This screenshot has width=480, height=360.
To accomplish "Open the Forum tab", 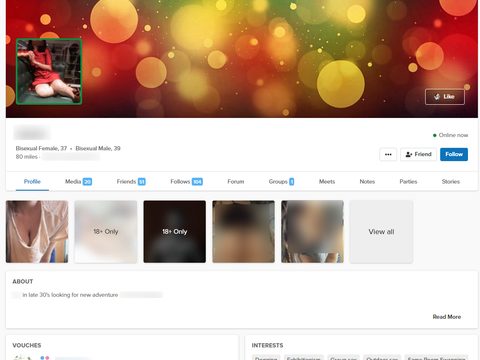I will [x=236, y=182].
